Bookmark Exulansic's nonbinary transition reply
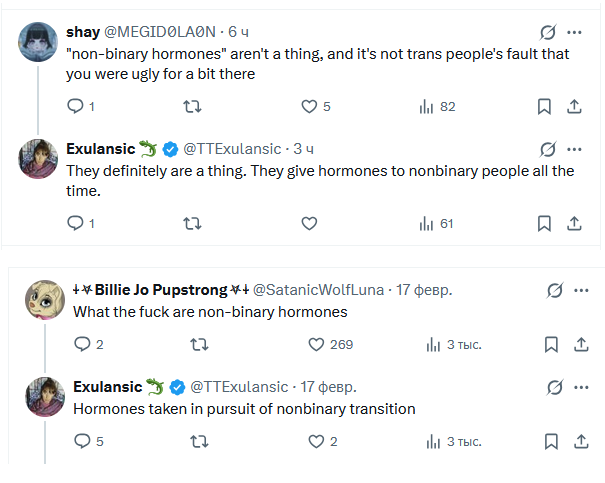 (551, 441)
